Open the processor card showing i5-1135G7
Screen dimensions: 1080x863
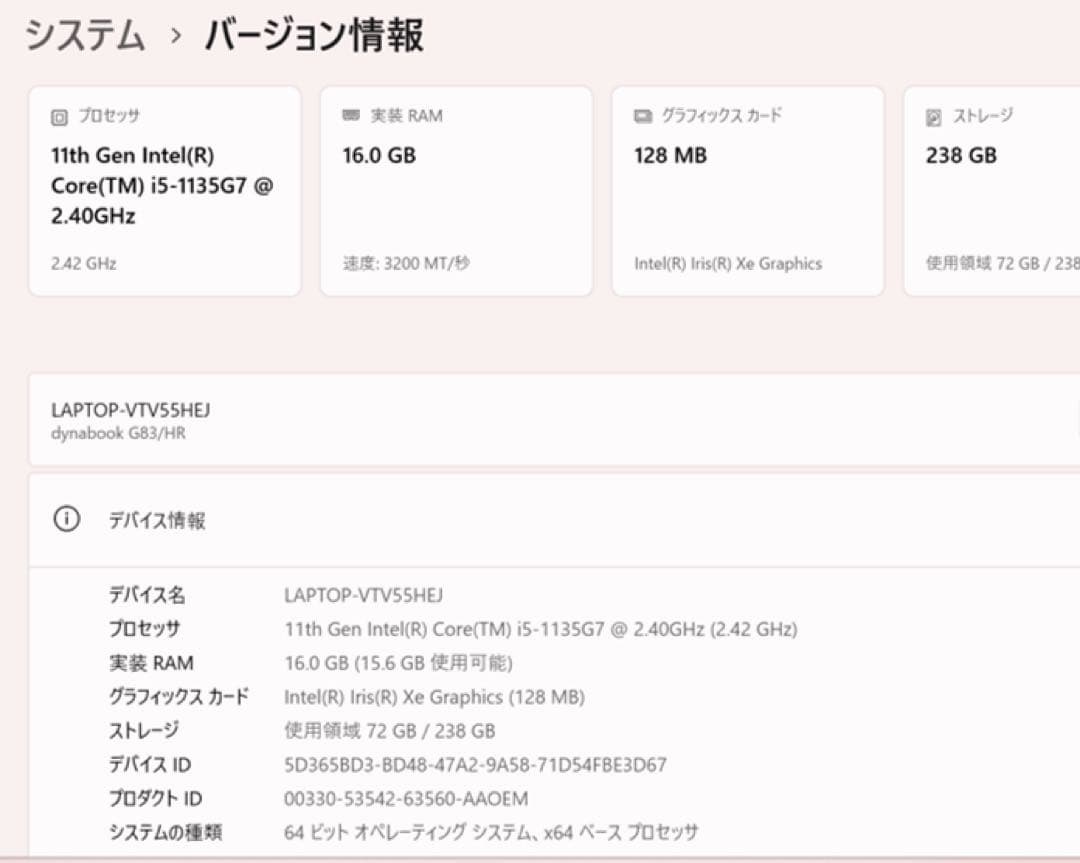[x=165, y=191]
